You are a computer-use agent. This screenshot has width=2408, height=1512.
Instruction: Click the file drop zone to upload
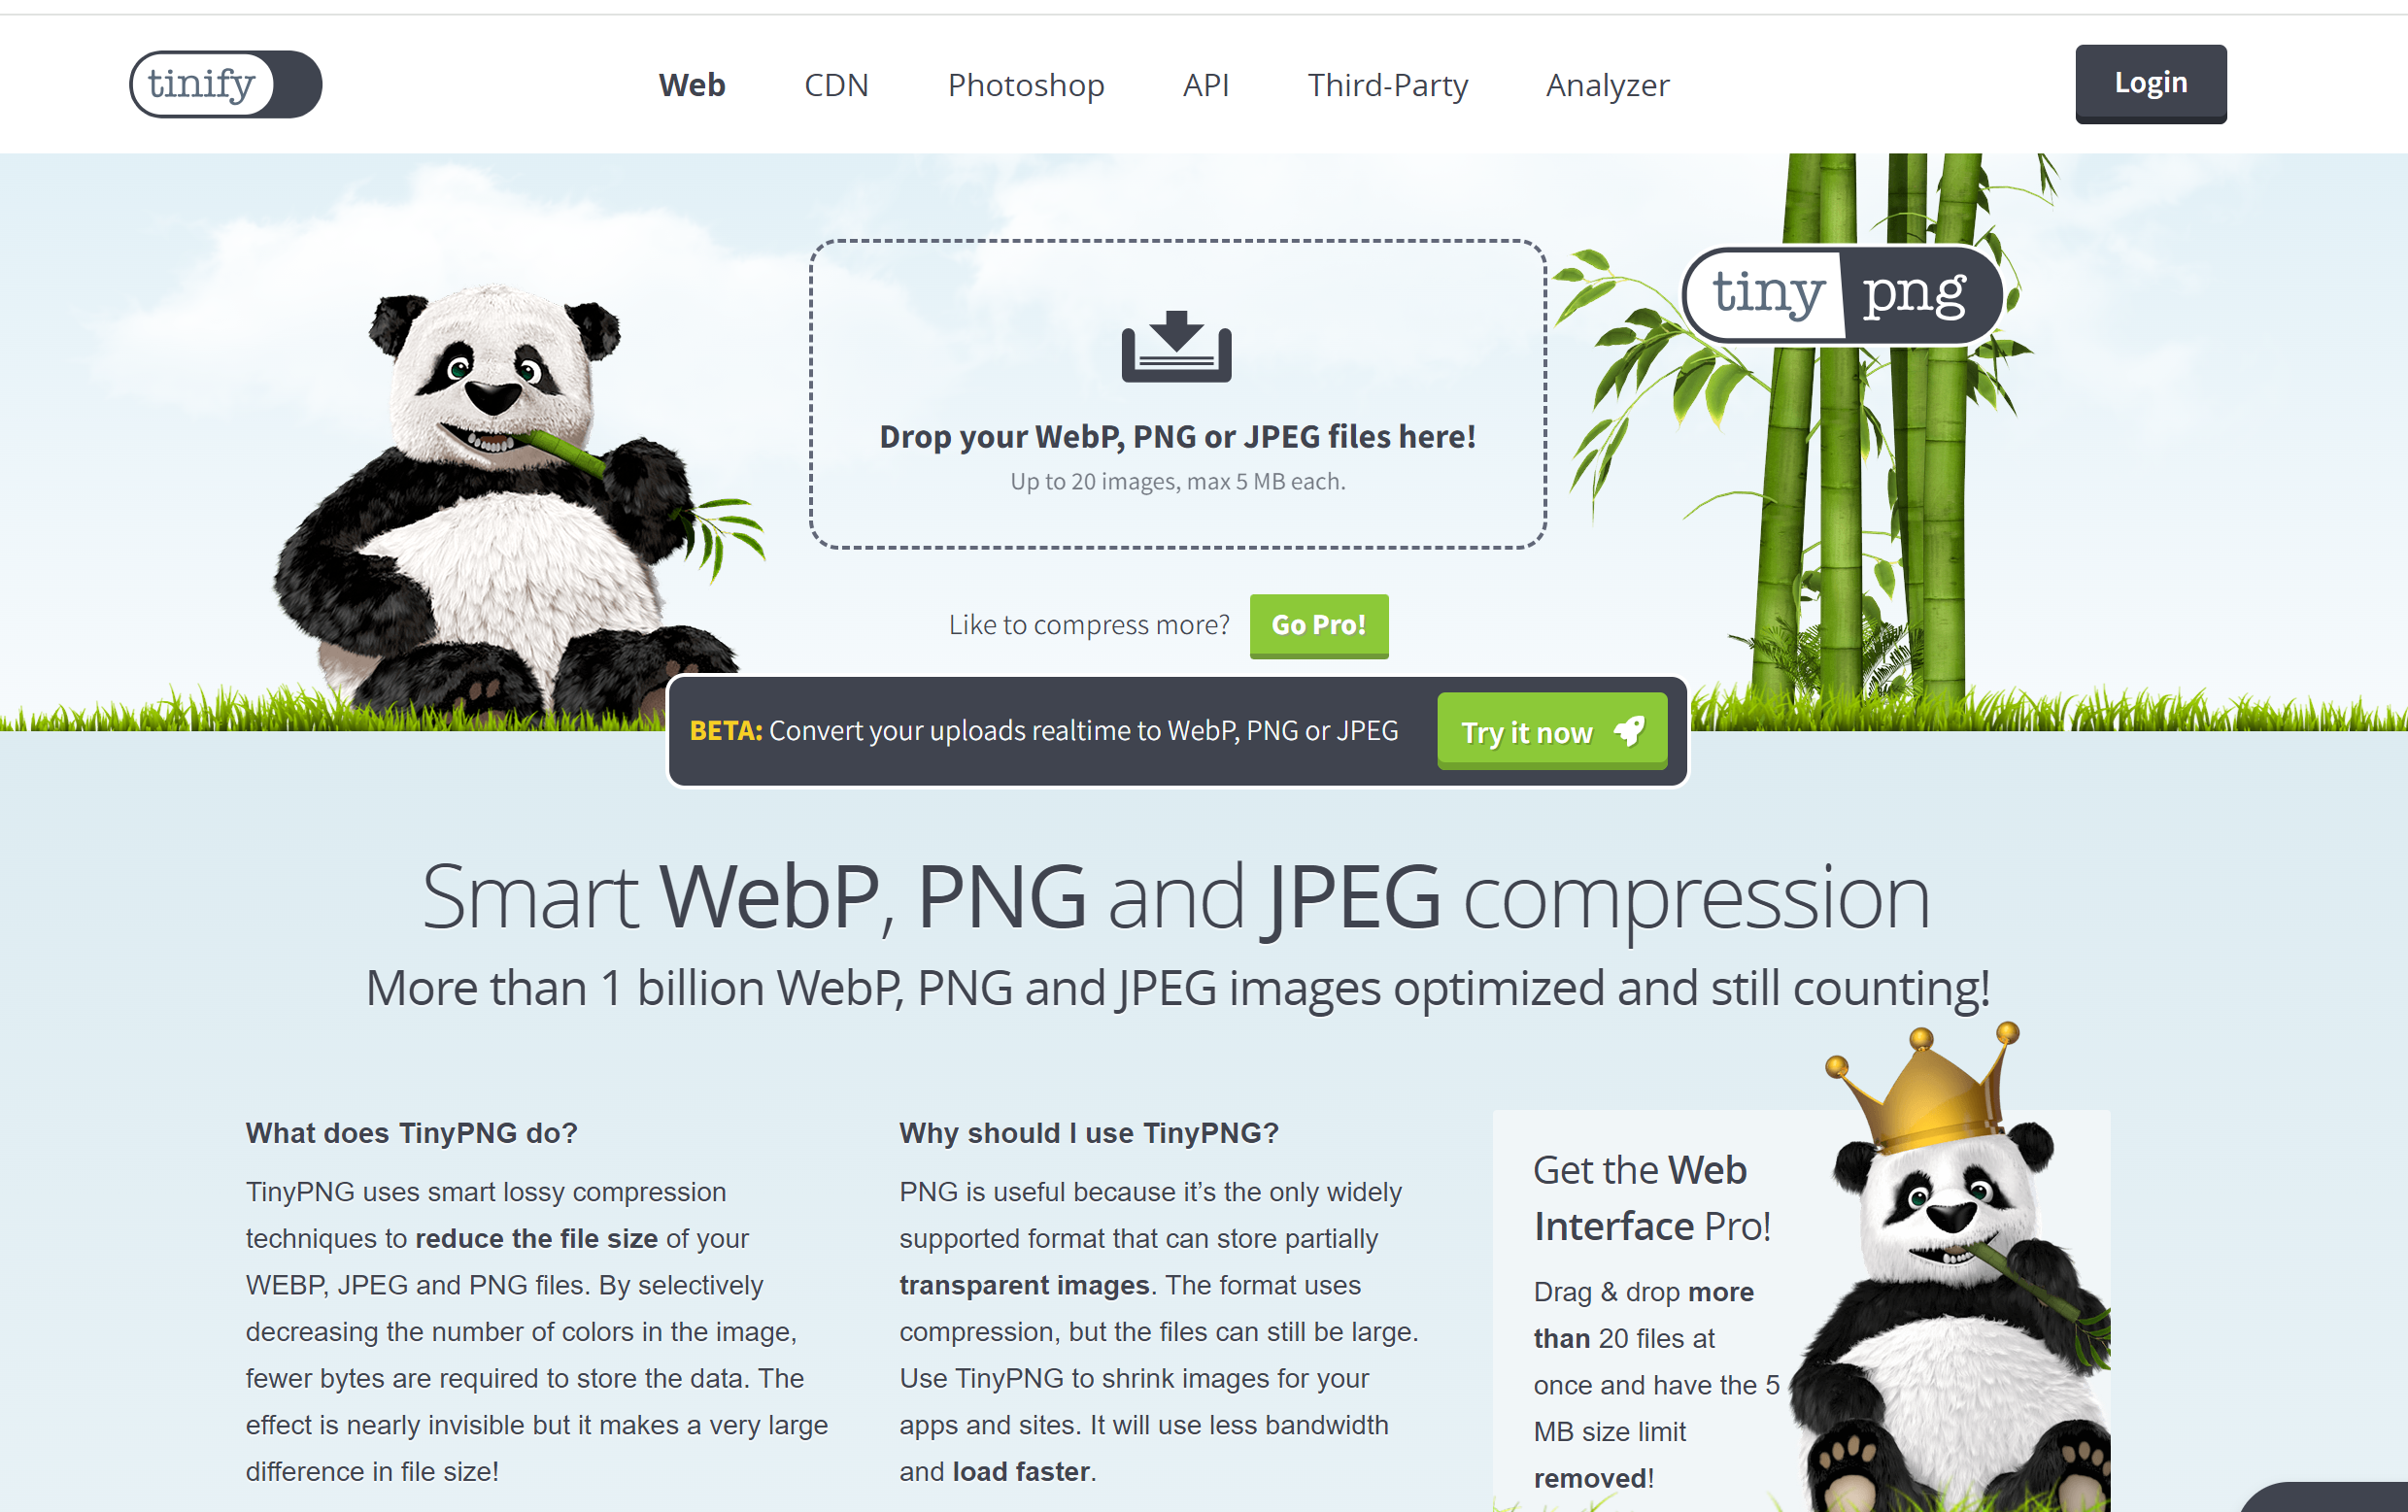(1178, 394)
